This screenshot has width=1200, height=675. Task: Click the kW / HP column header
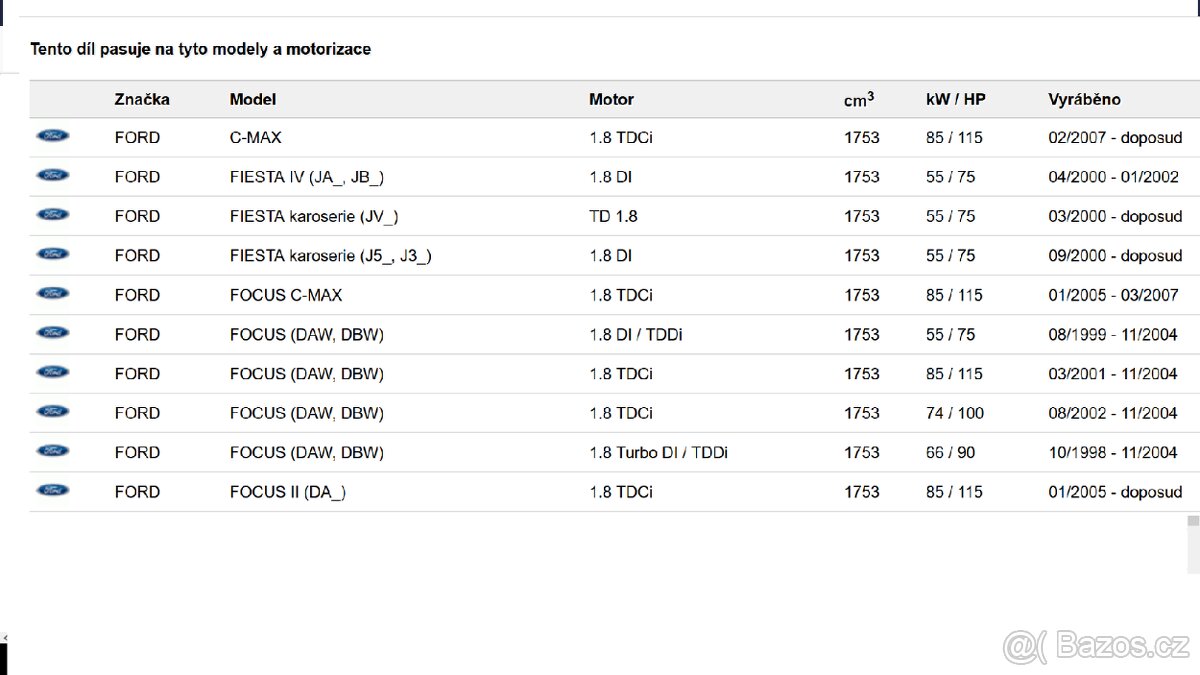[x=955, y=99]
